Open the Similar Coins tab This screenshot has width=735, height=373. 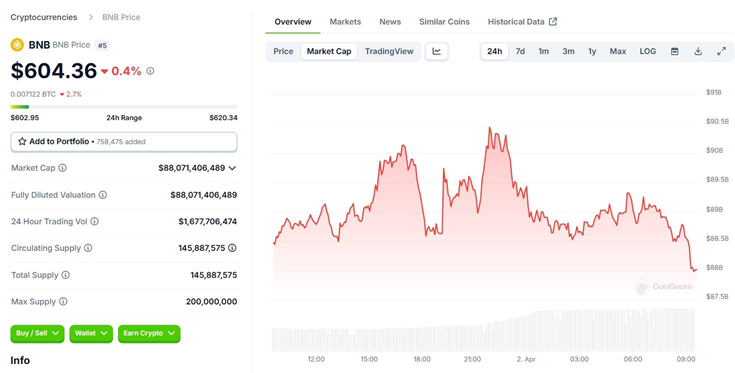(444, 22)
